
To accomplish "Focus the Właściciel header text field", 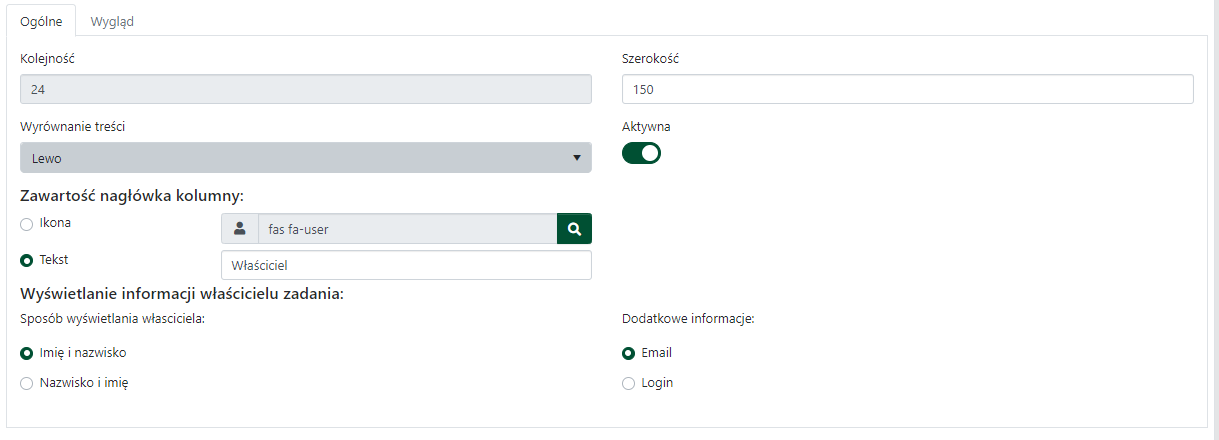I will click(405, 265).
